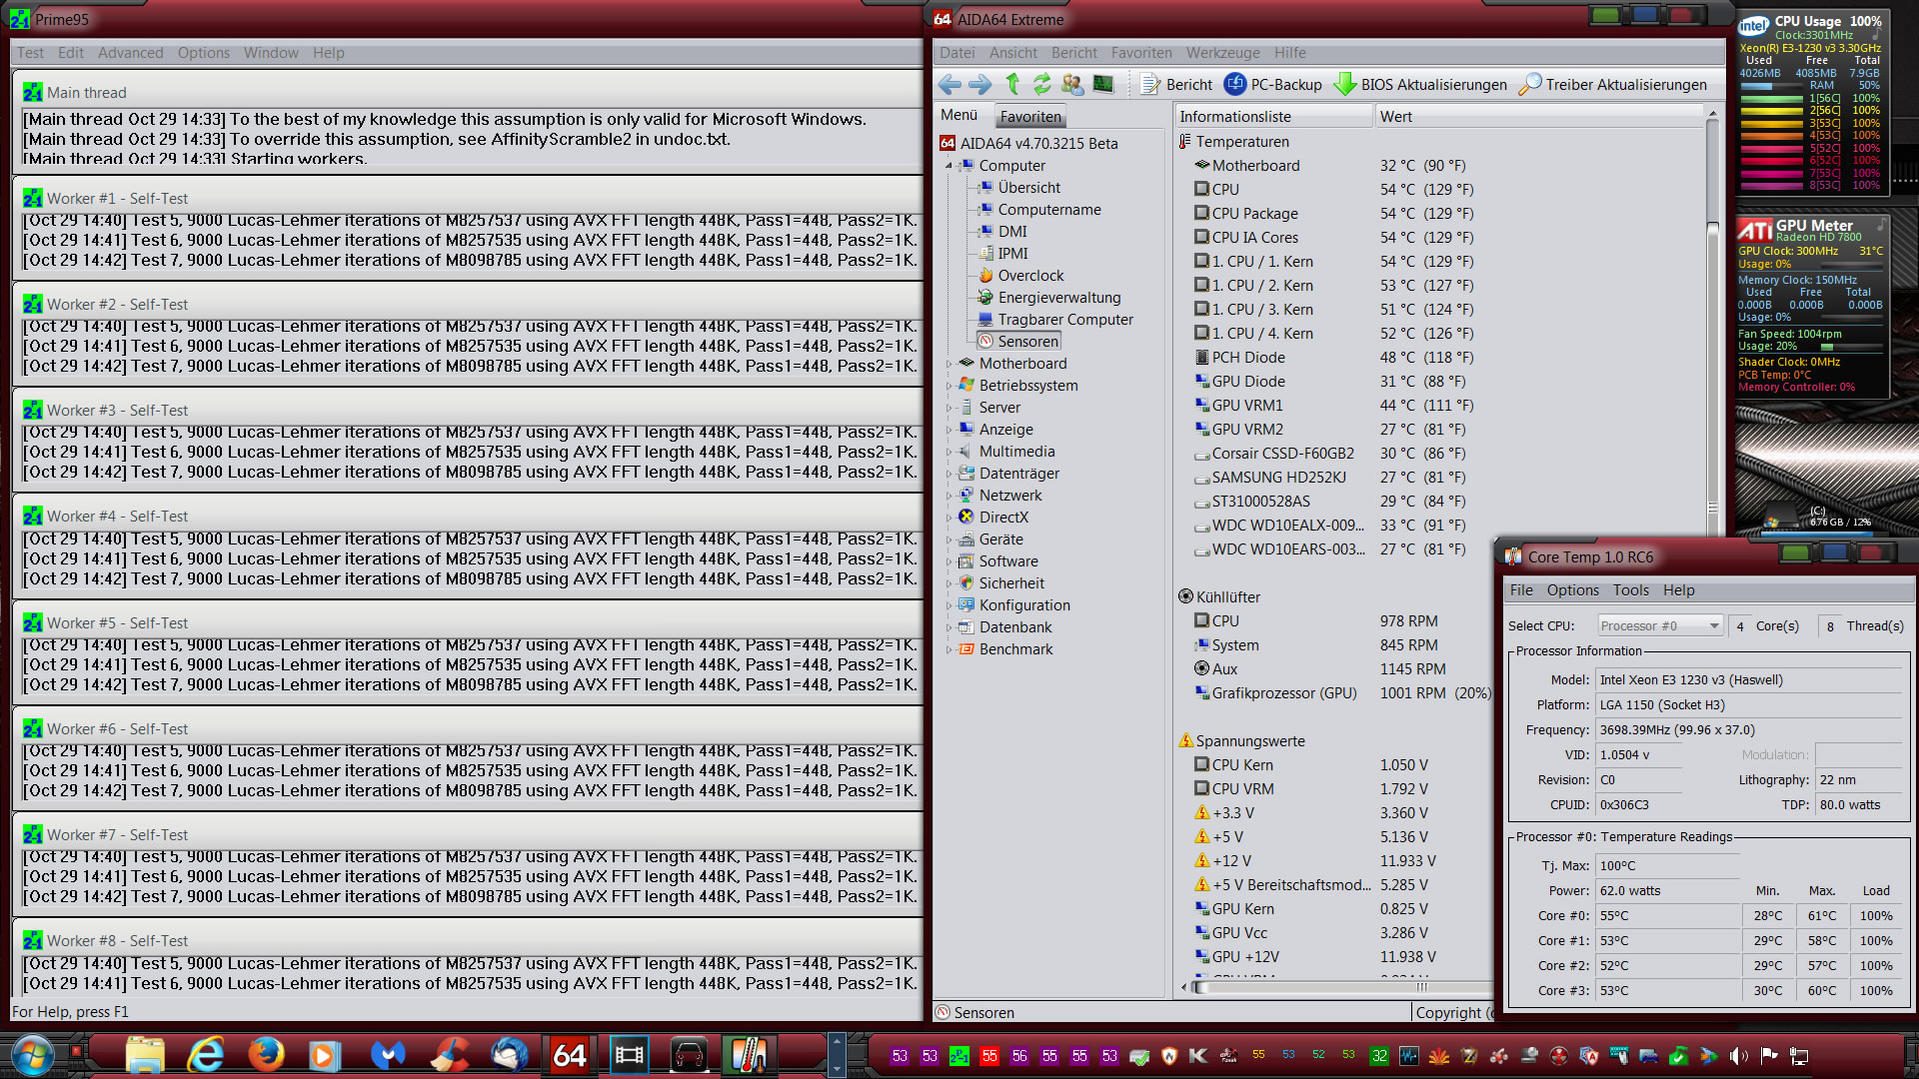Go back in the AIDA64 toolbar
This screenshot has height=1079, width=1919.
click(x=950, y=85)
